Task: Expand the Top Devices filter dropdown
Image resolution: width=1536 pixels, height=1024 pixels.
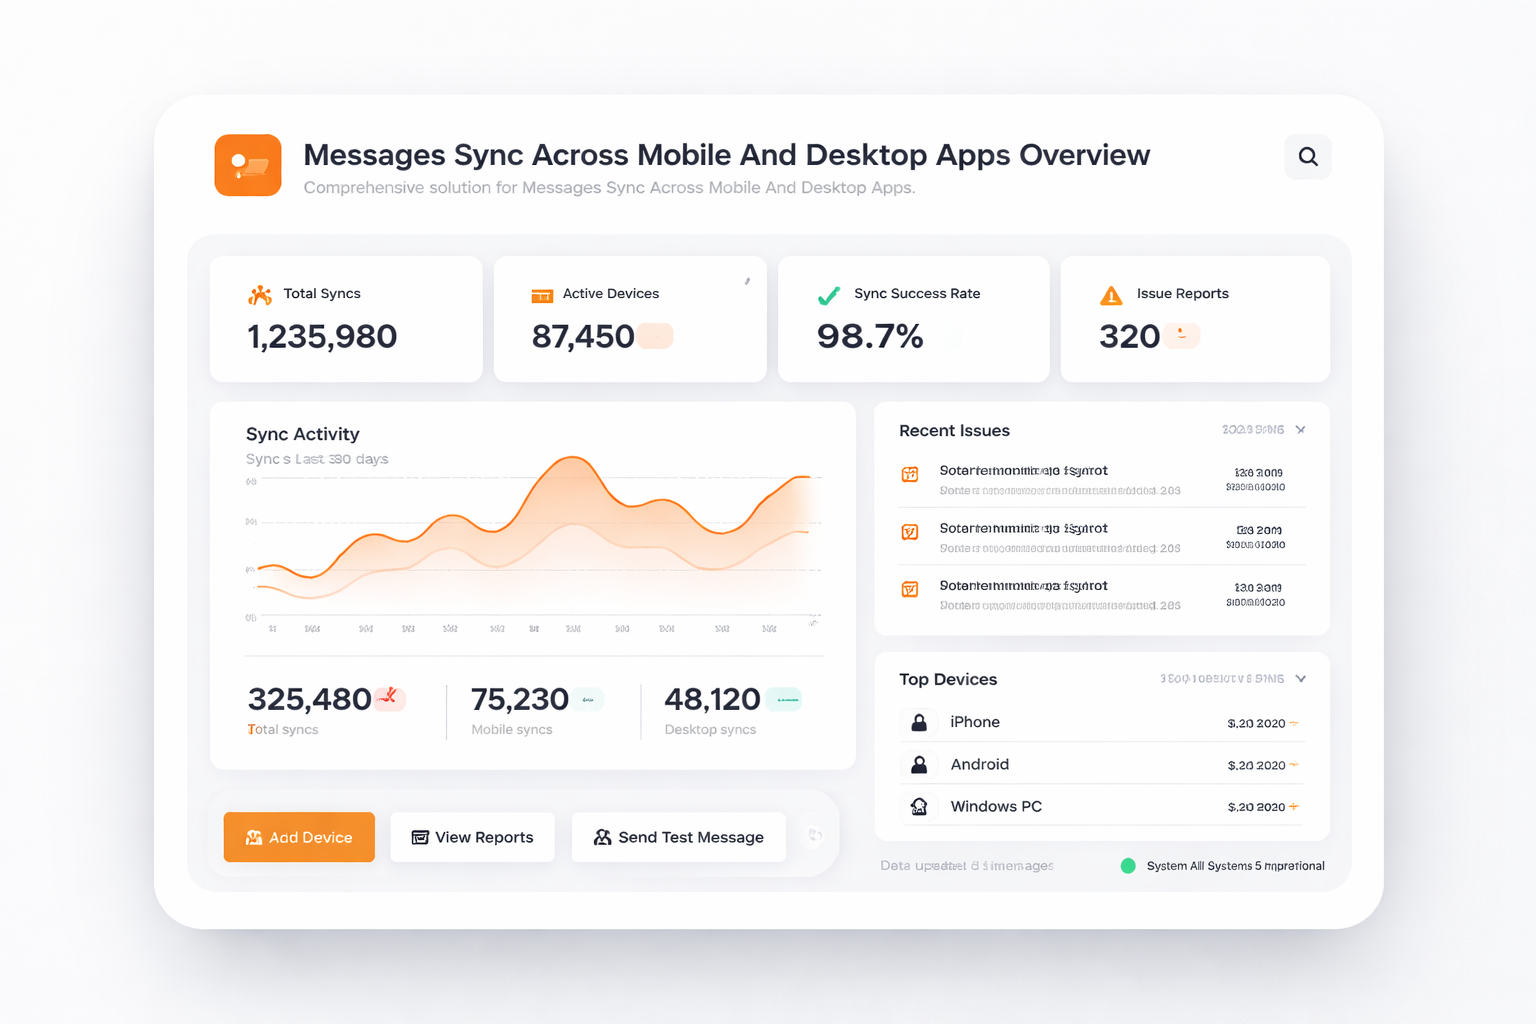Action: [1300, 679]
